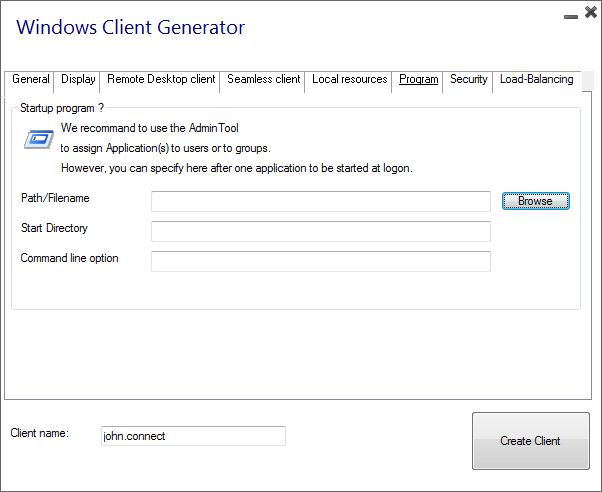Close the Windows Client Generator window

click(591, 12)
